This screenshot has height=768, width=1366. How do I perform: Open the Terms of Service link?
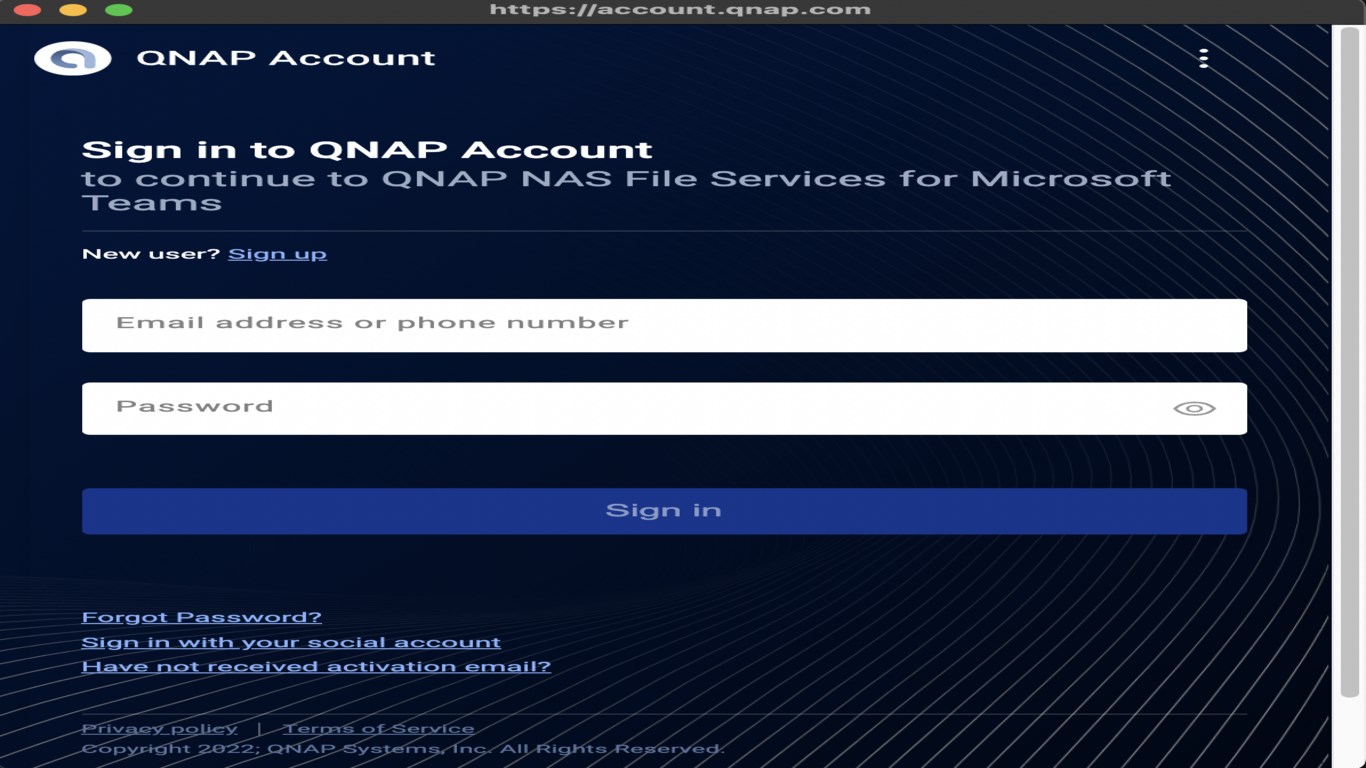point(379,728)
